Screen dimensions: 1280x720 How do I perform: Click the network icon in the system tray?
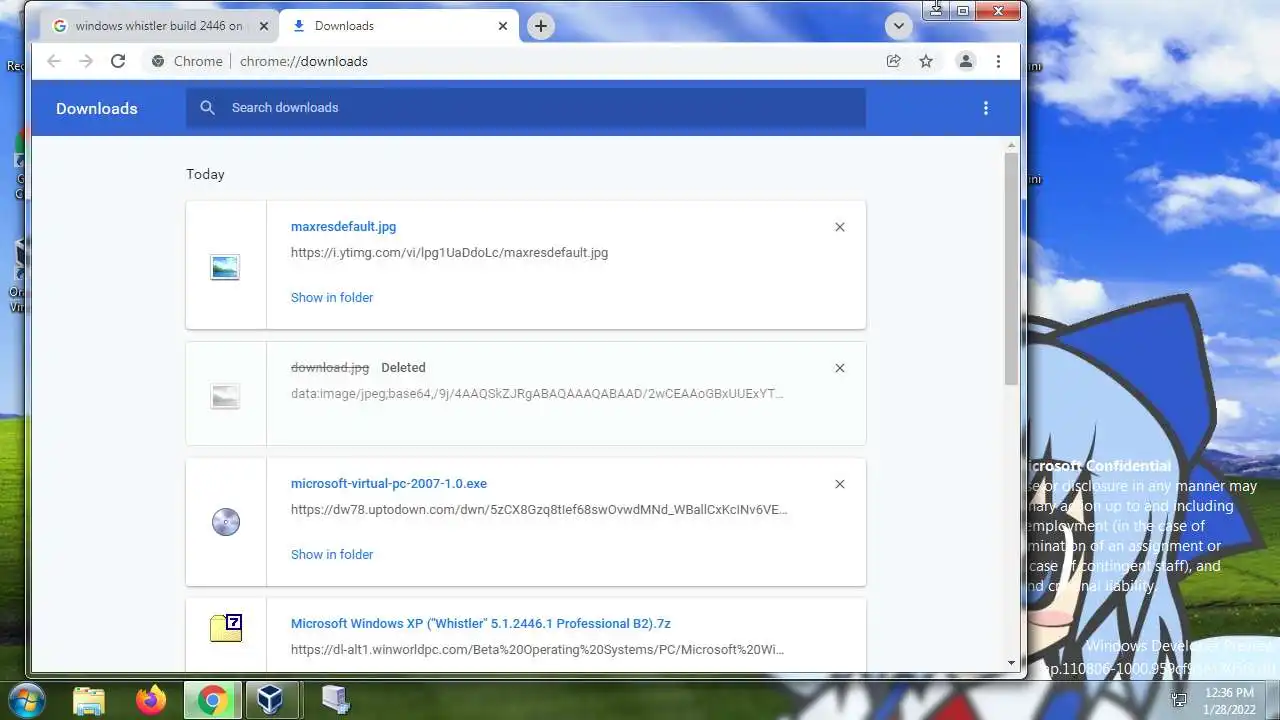click(1179, 700)
